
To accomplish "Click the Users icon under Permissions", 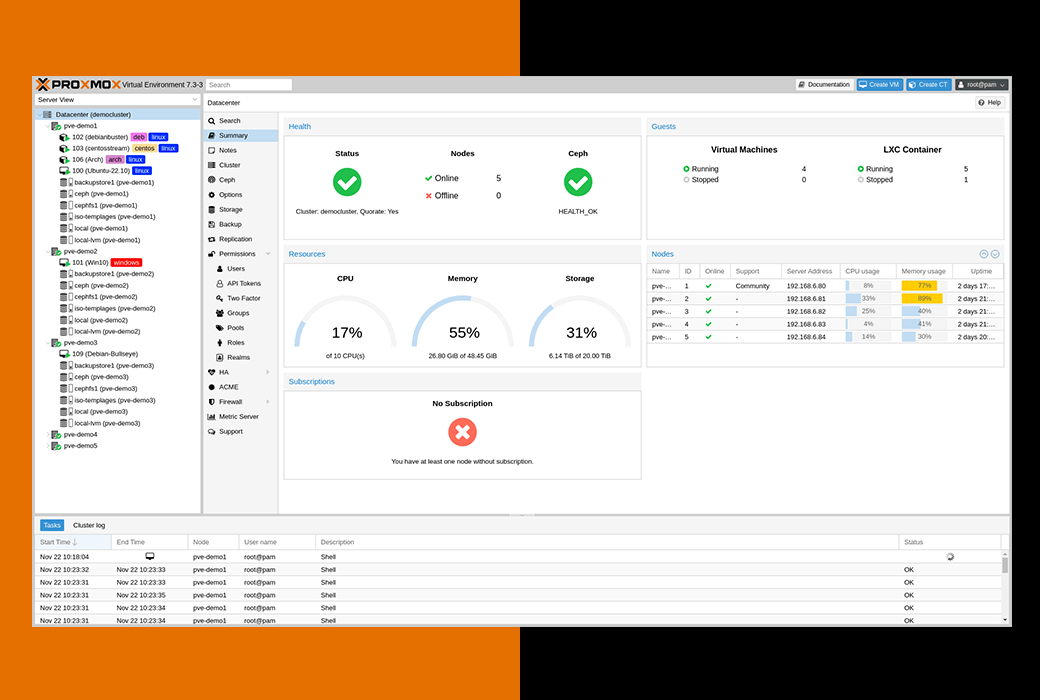I will [220, 269].
